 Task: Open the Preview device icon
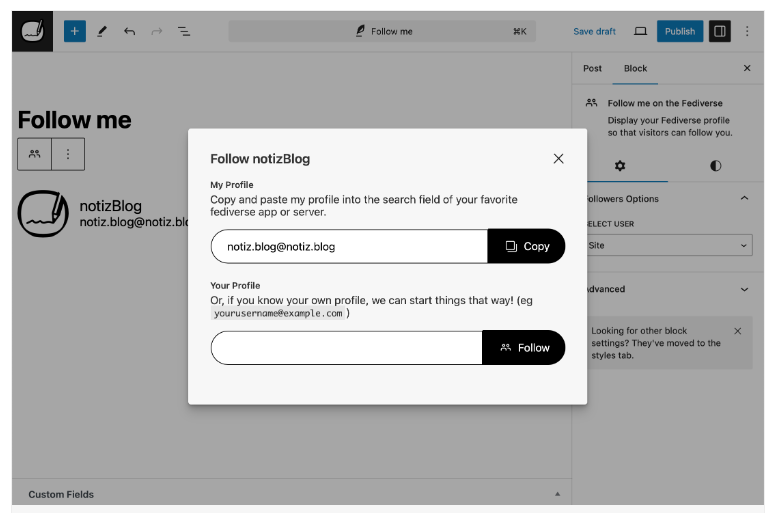640,31
